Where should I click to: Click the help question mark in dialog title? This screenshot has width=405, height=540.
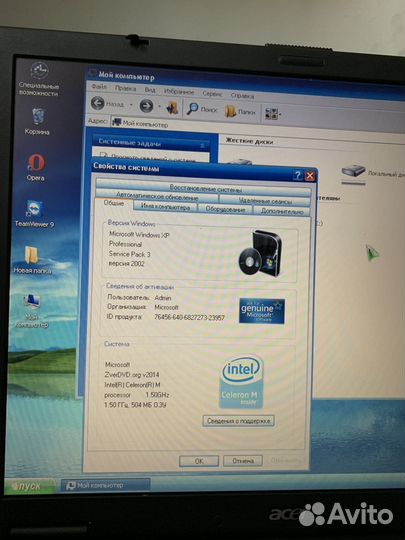(x=298, y=176)
